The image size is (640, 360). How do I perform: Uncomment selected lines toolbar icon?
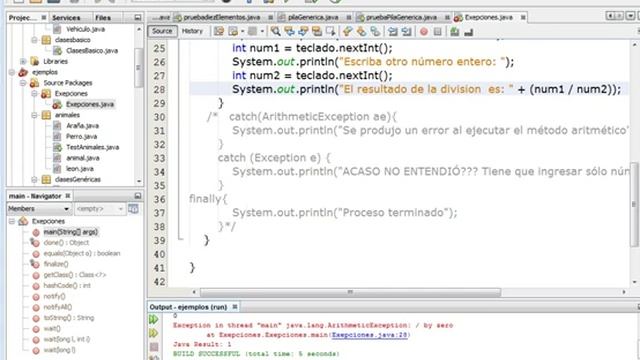coord(469,31)
